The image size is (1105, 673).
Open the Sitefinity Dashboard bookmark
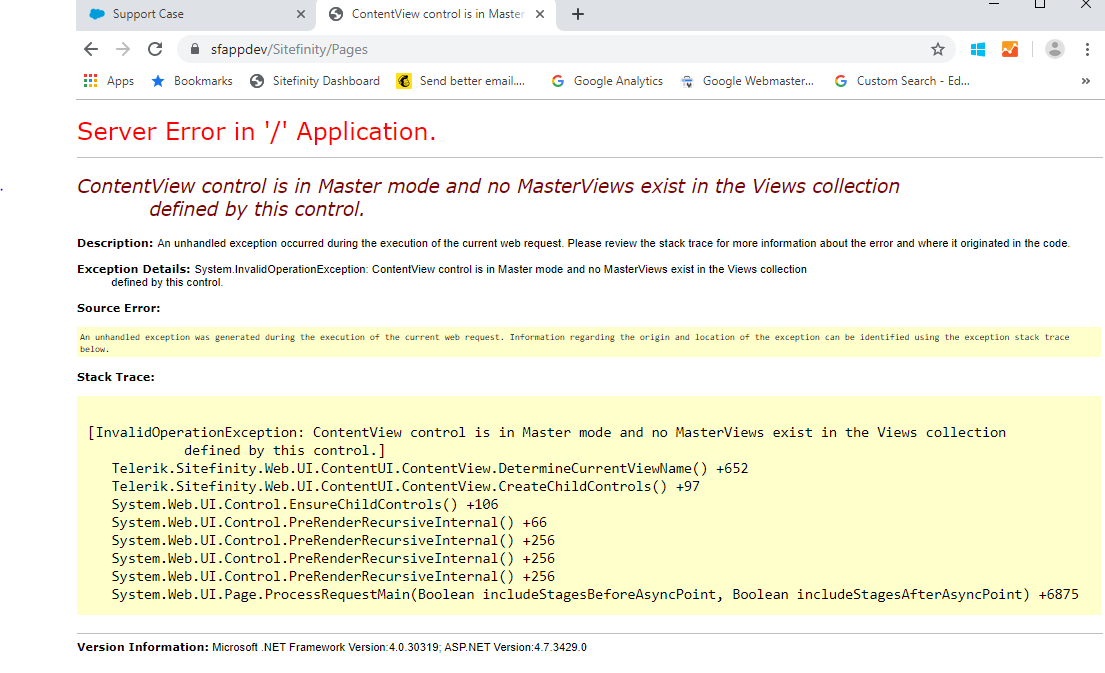315,81
